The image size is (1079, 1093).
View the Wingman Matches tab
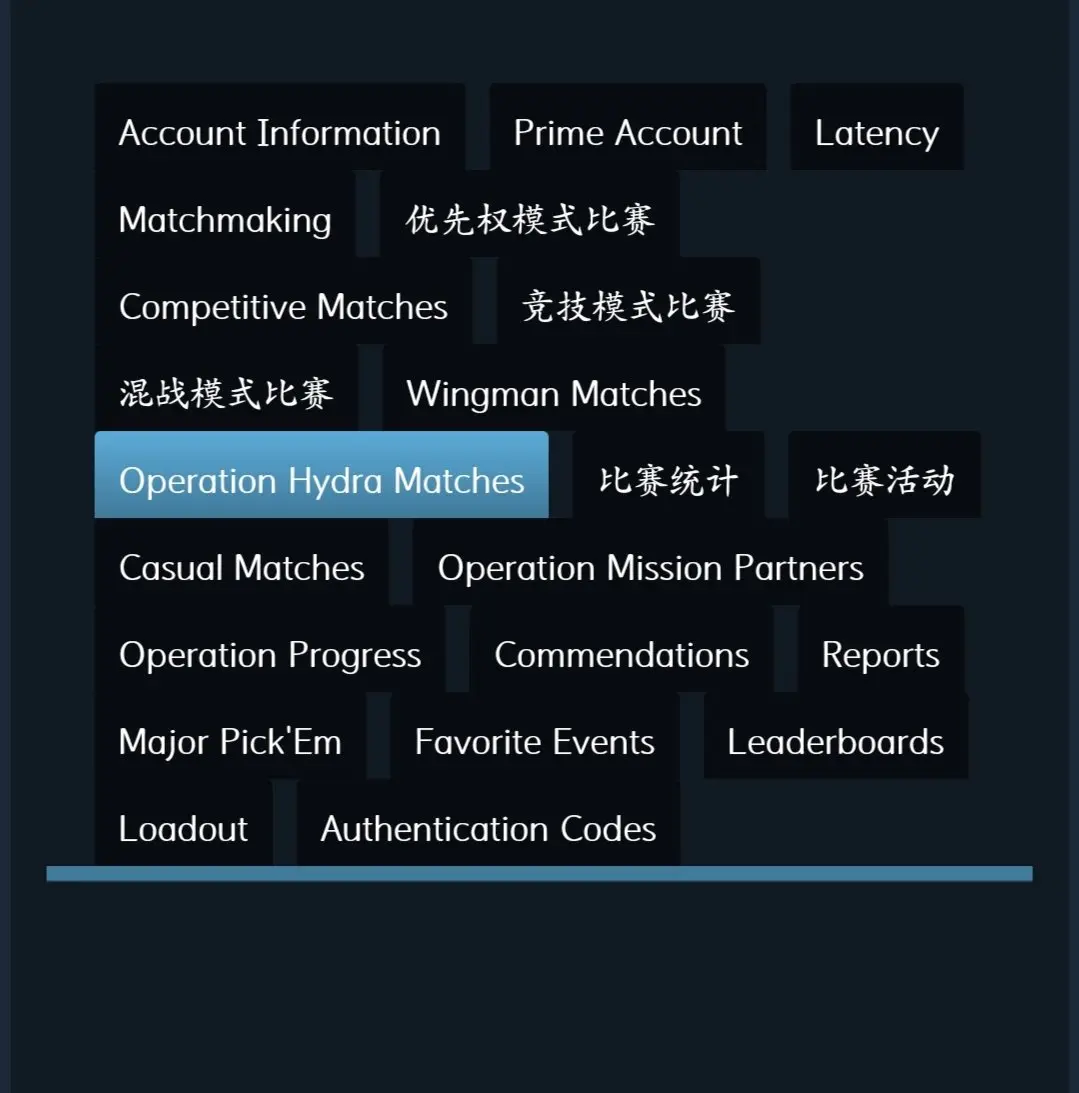point(553,388)
